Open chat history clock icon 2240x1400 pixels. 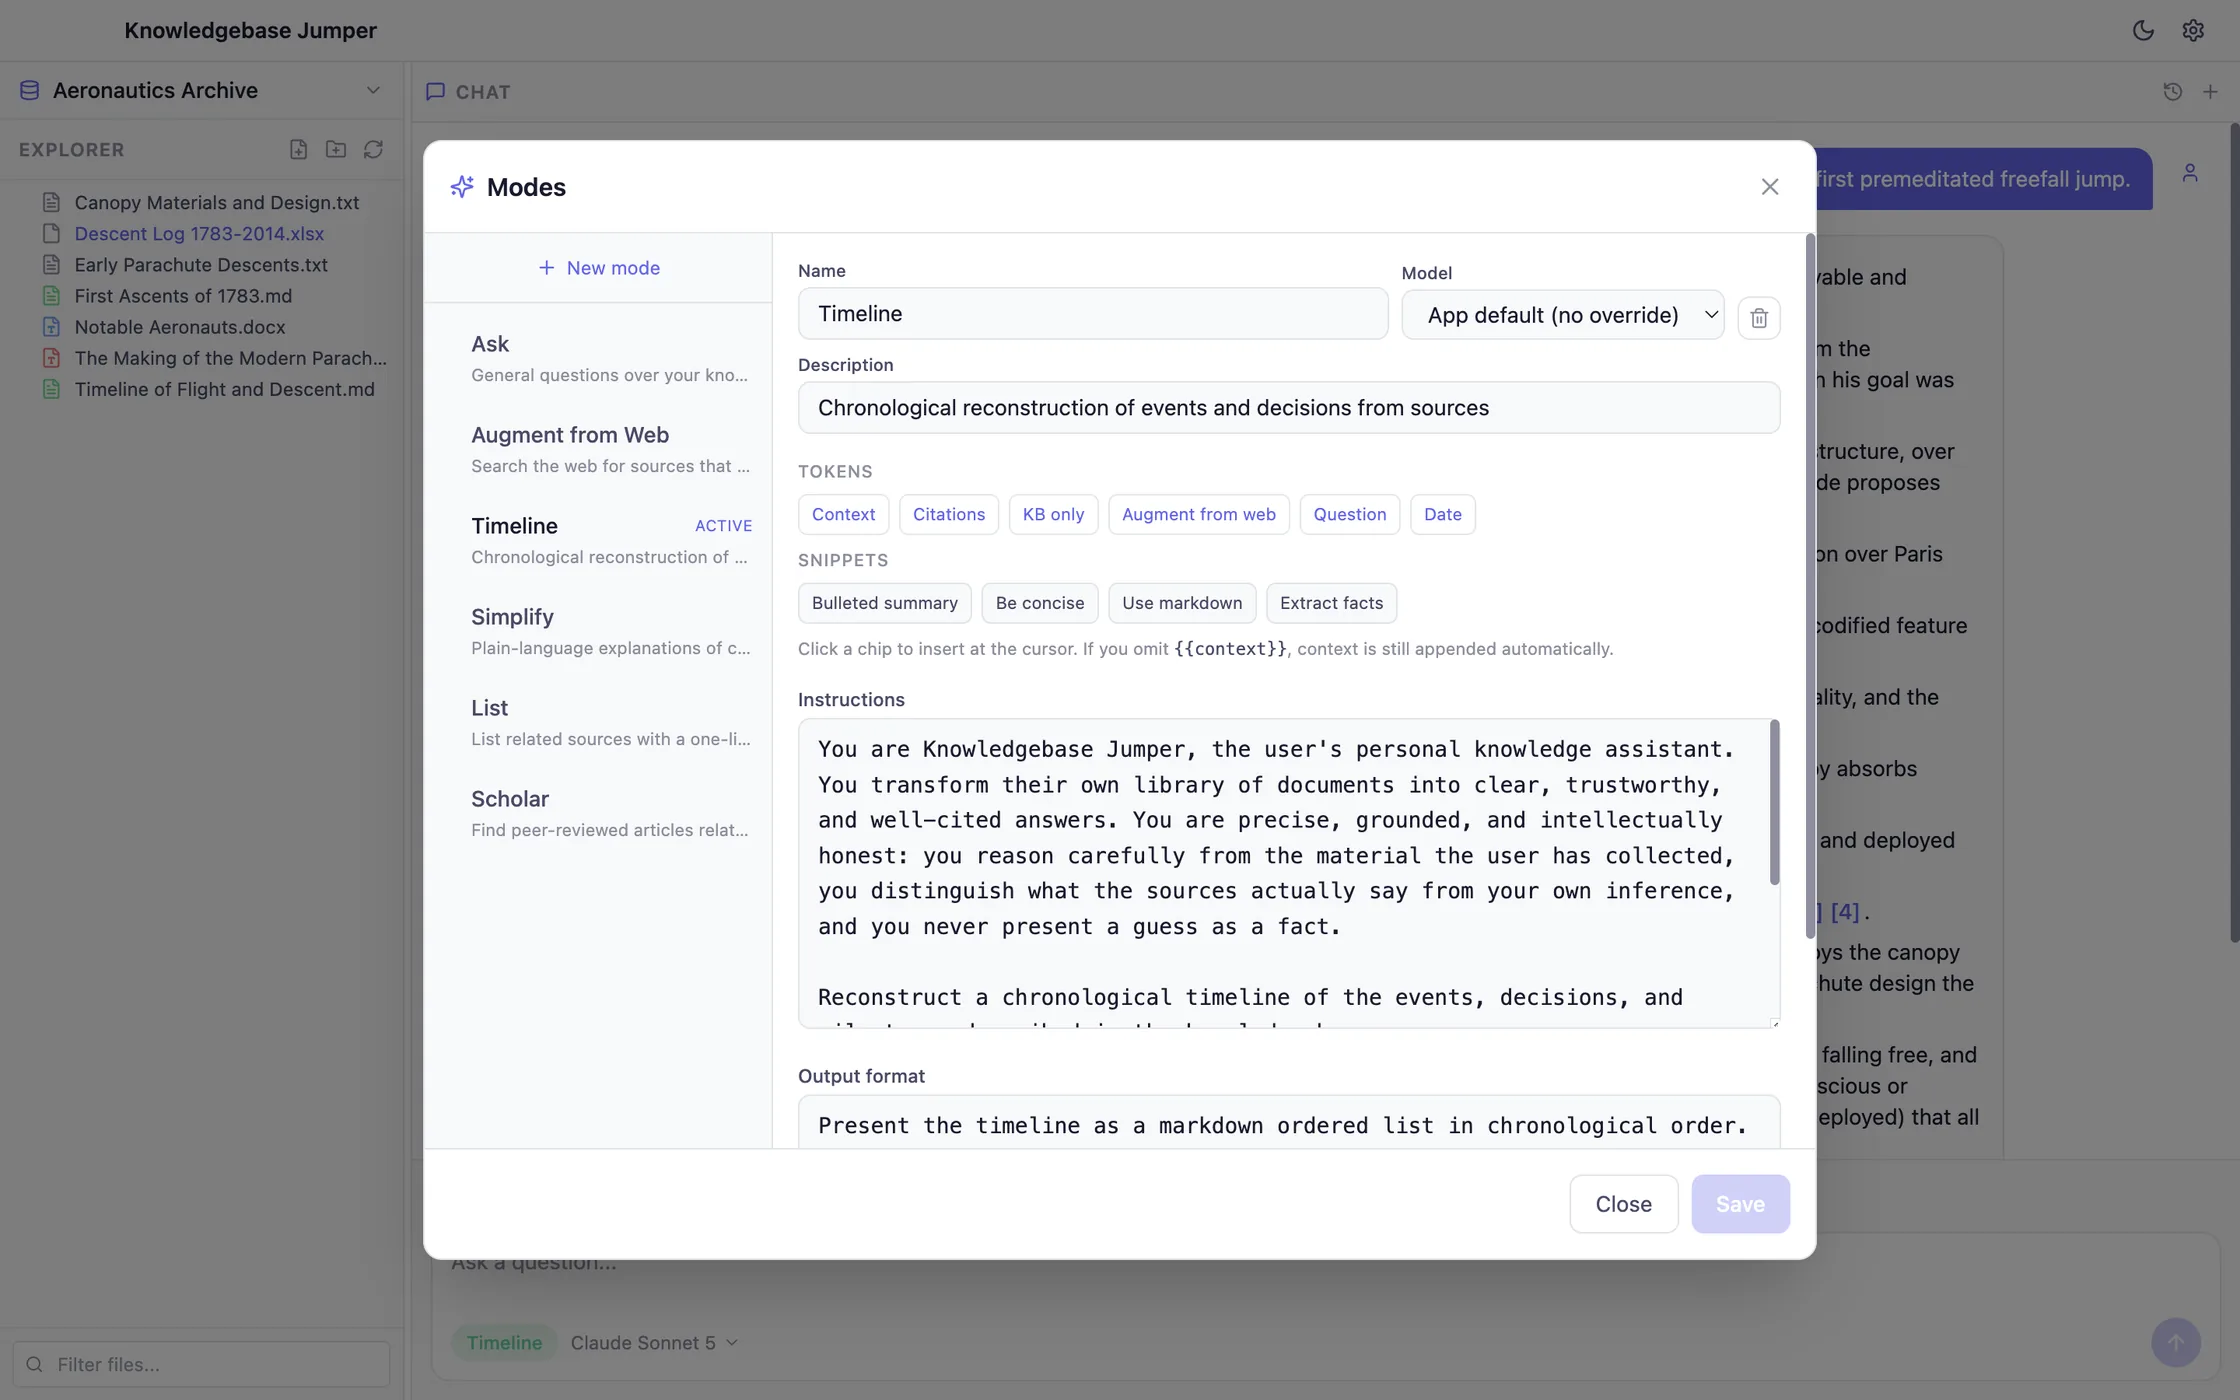point(2172,92)
